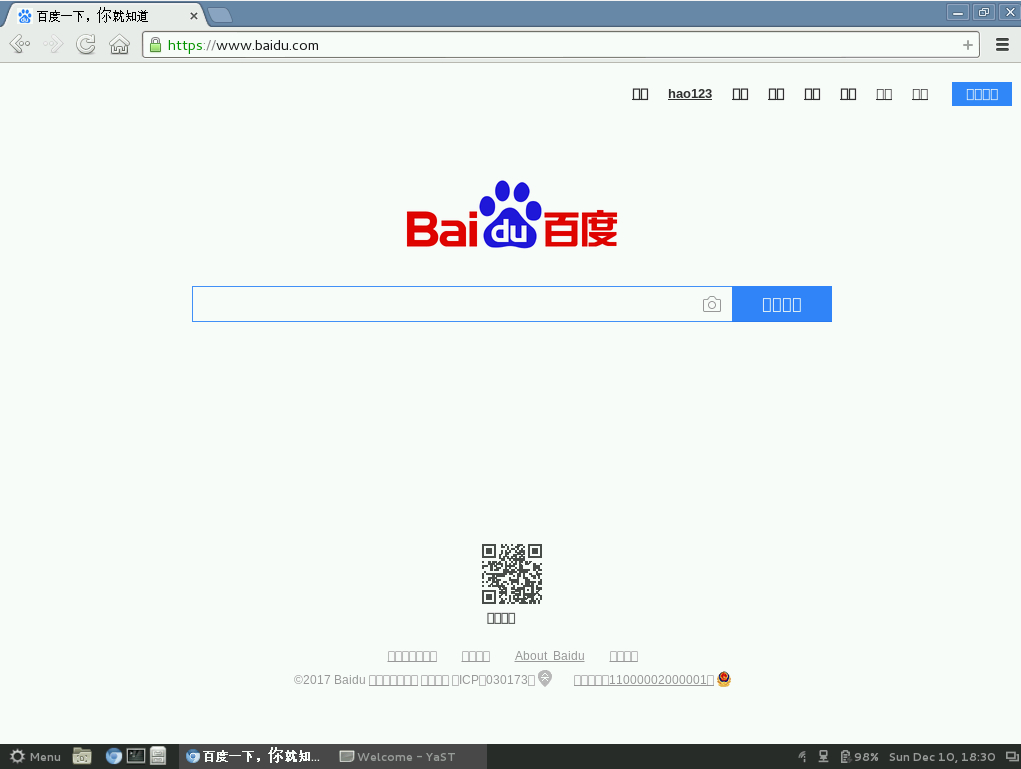Reload the Baidu page
Screen dimensions: 1021x769
(86, 44)
